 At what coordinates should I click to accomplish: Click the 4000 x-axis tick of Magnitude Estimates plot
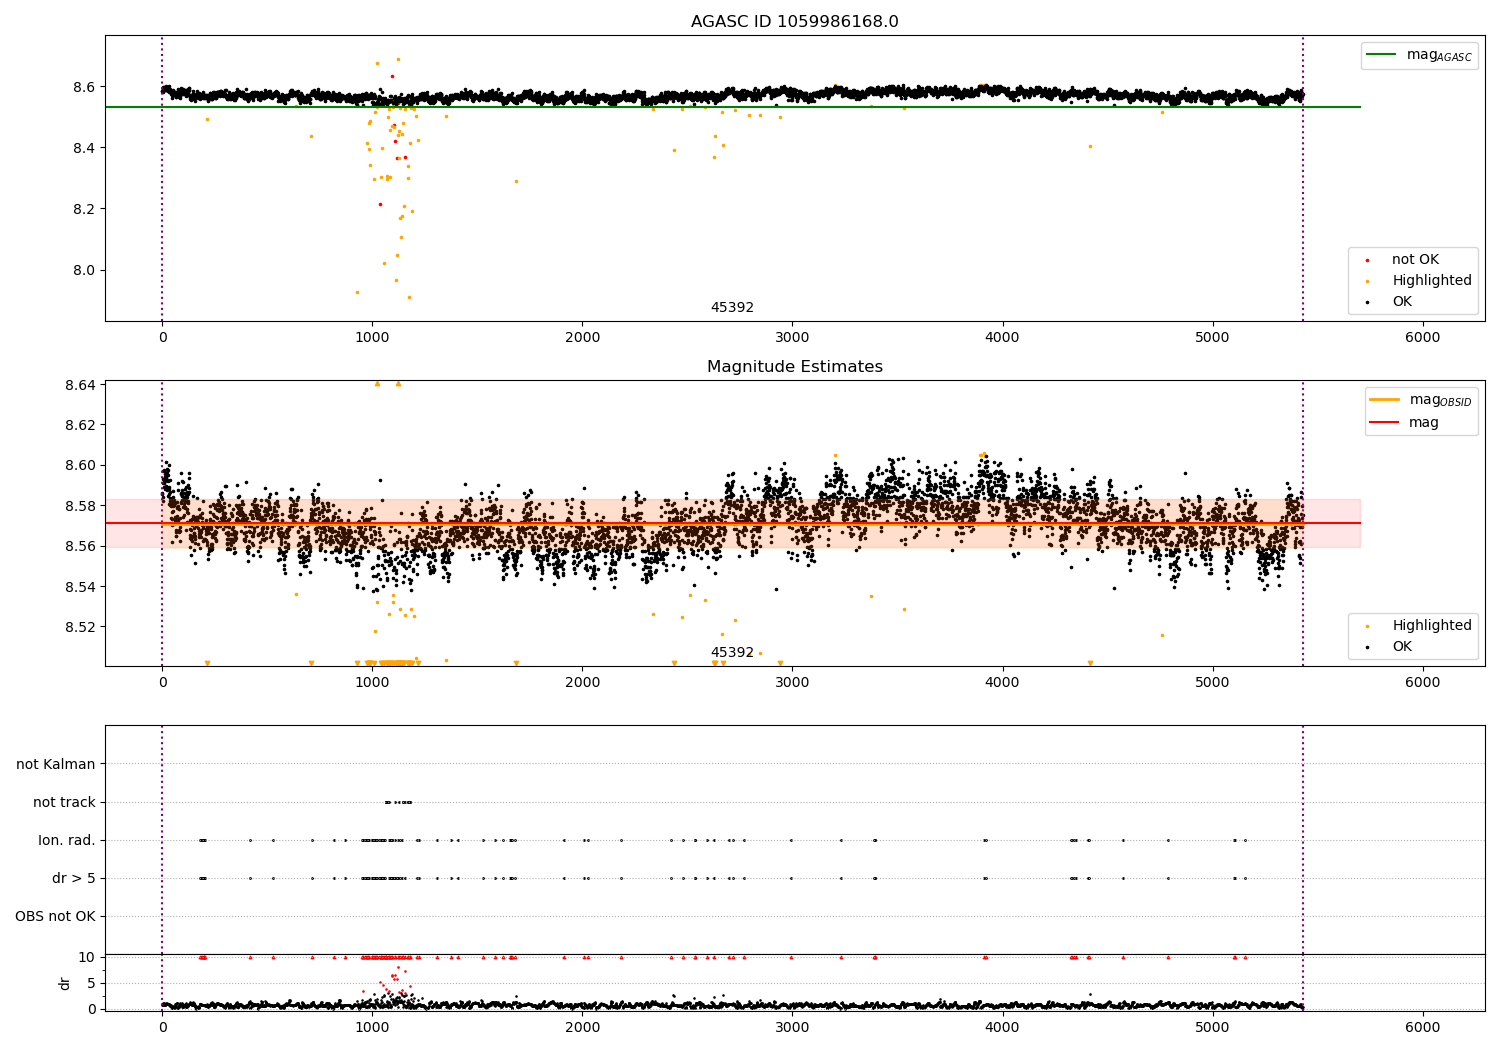[1002, 683]
